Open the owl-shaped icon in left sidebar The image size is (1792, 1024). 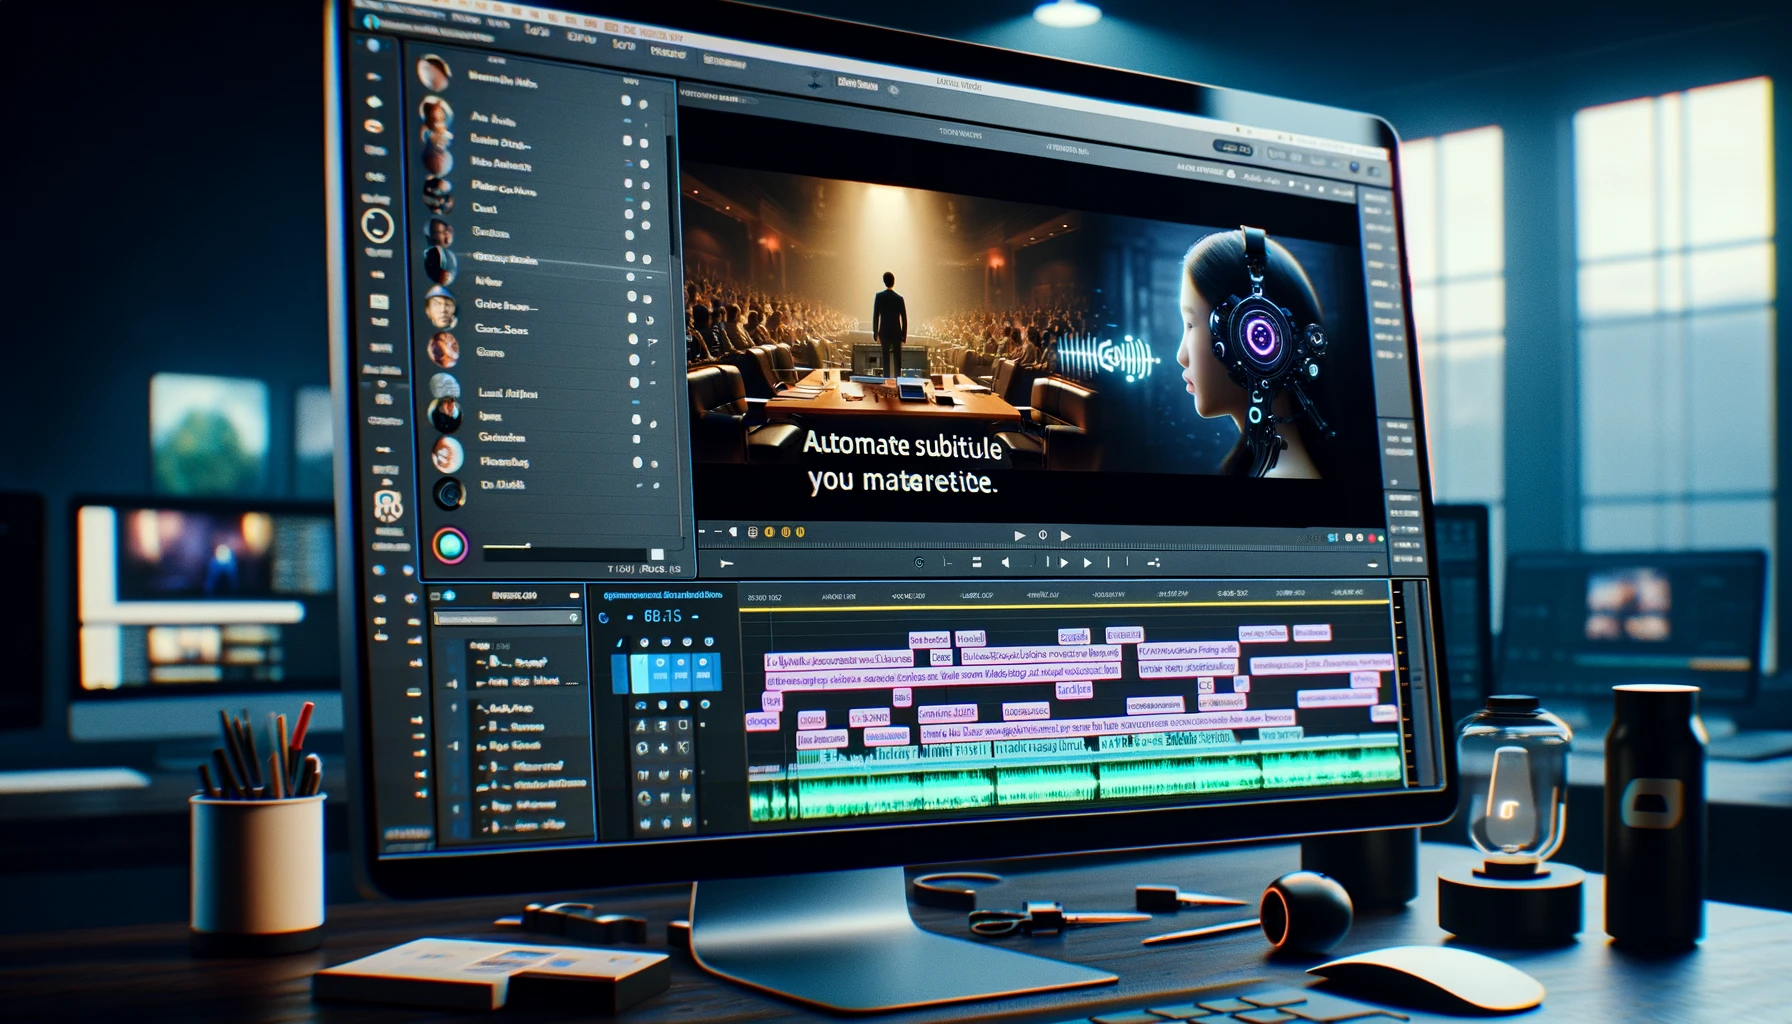point(387,506)
